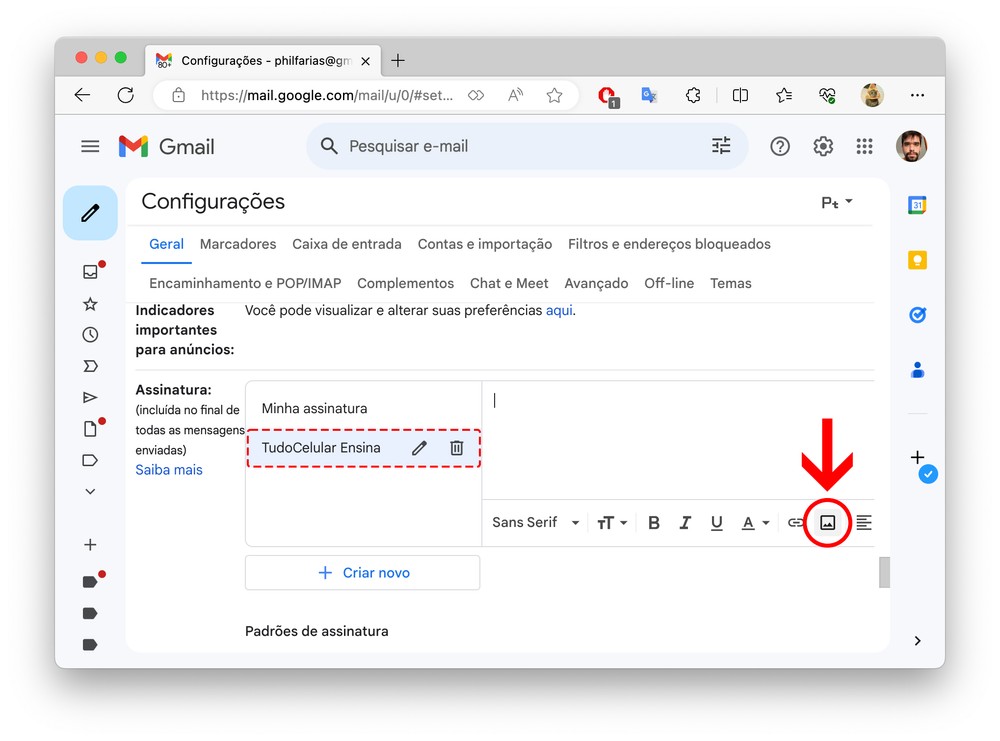Reload page with browser refresh icon
1000x741 pixels.
click(x=126, y=96)
